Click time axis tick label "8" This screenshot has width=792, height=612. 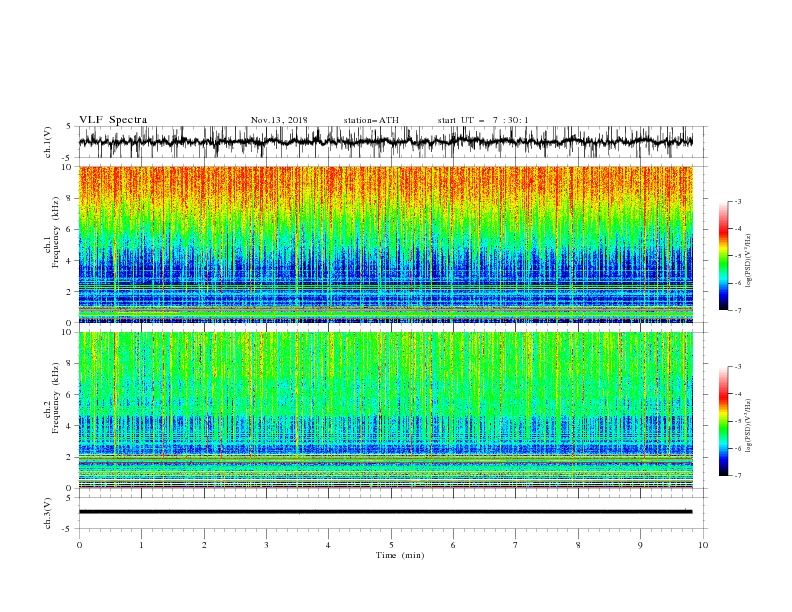(x=578, y=545)
